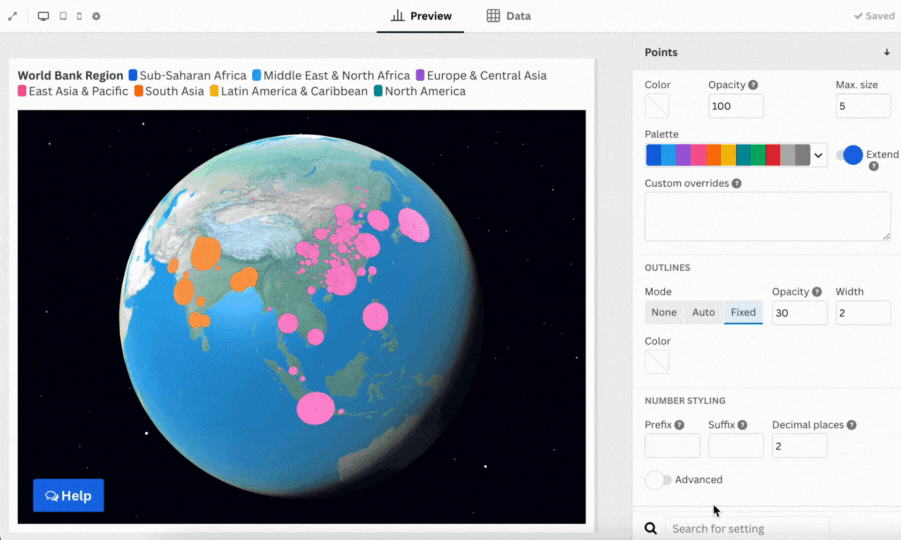Set outline mode to Auto
Screen dimensions: 901x540
(x=704, y=313)
